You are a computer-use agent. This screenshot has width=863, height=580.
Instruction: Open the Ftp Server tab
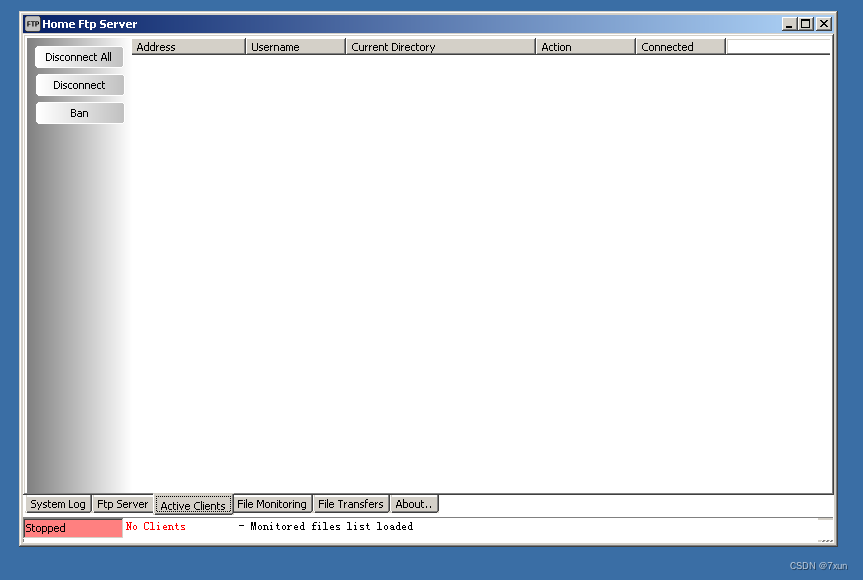point(122,504)
